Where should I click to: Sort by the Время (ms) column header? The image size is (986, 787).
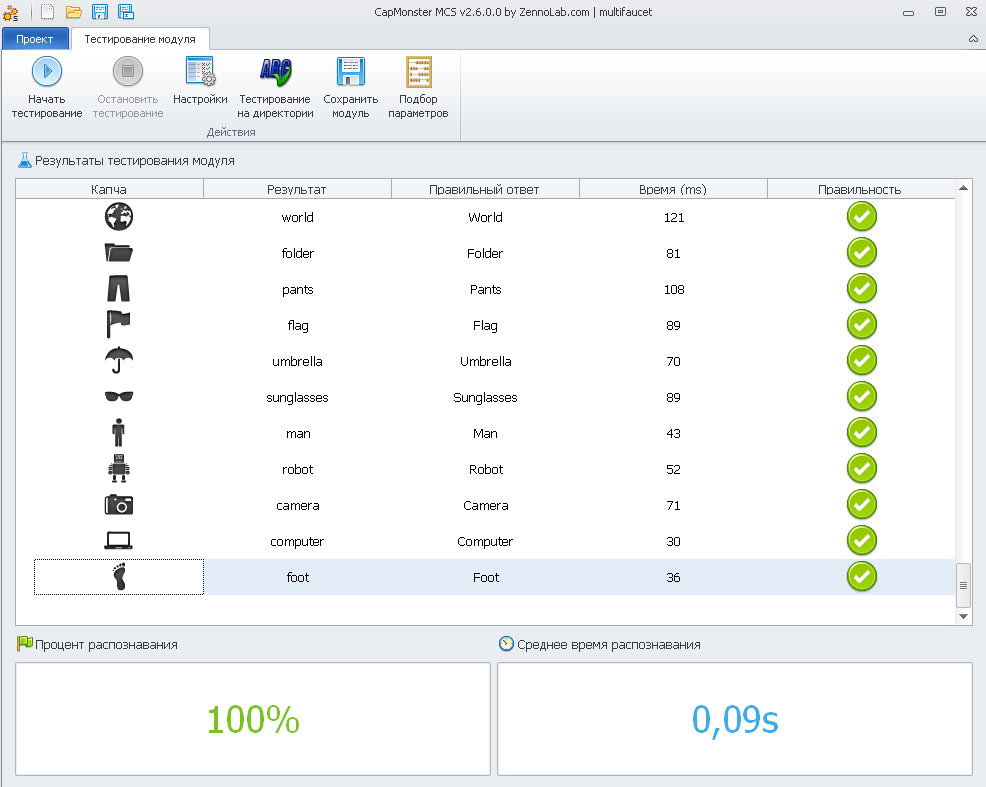[673, 189]
